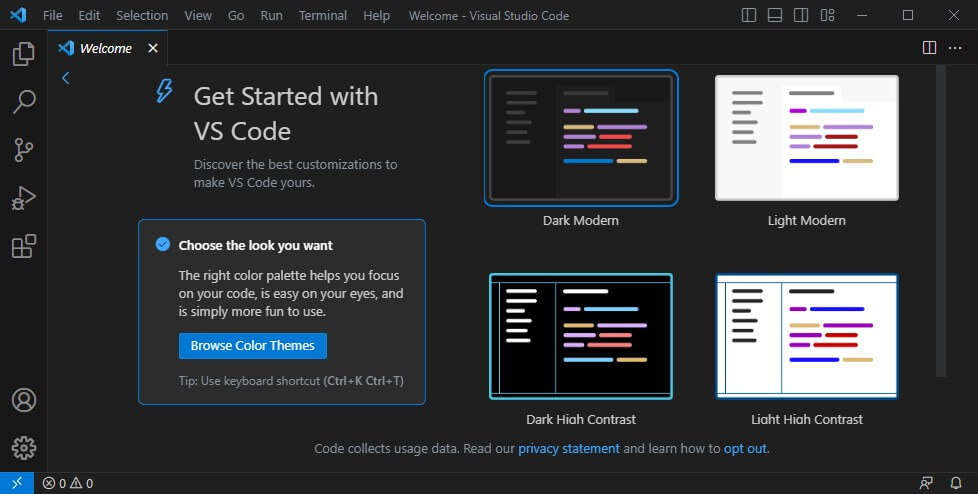Show the errors and warnings count
978x494 pixels.
68,483
